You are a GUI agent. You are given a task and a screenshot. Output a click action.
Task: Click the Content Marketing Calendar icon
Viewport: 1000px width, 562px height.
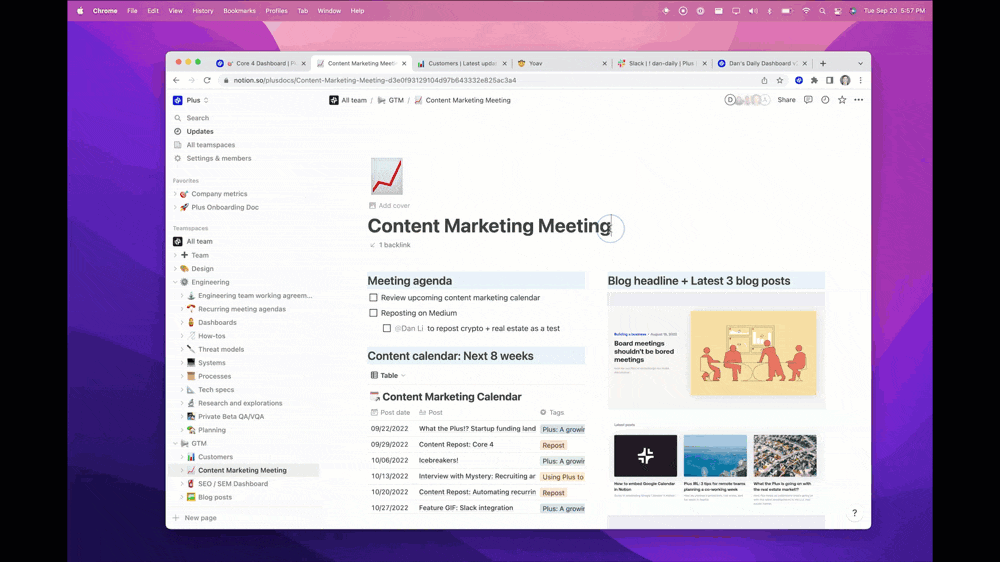[374, 397]
